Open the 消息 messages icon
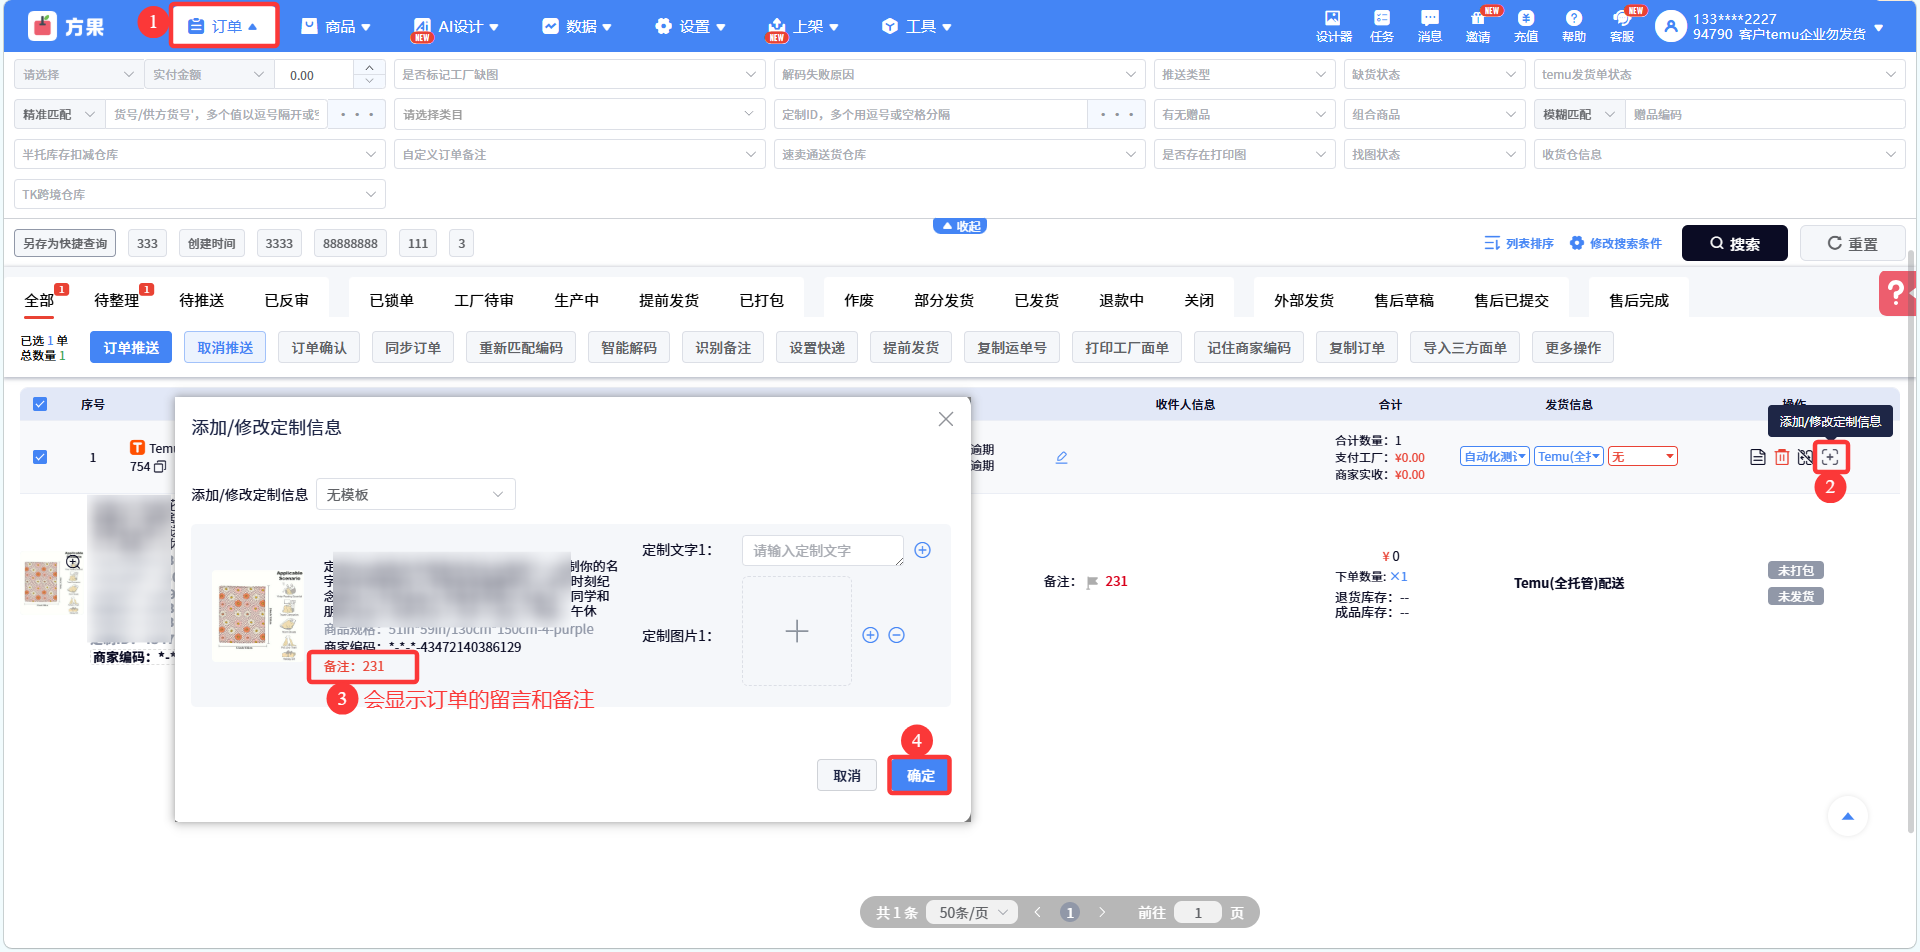The image size is (1920, 952). (x=1429, y=25)
